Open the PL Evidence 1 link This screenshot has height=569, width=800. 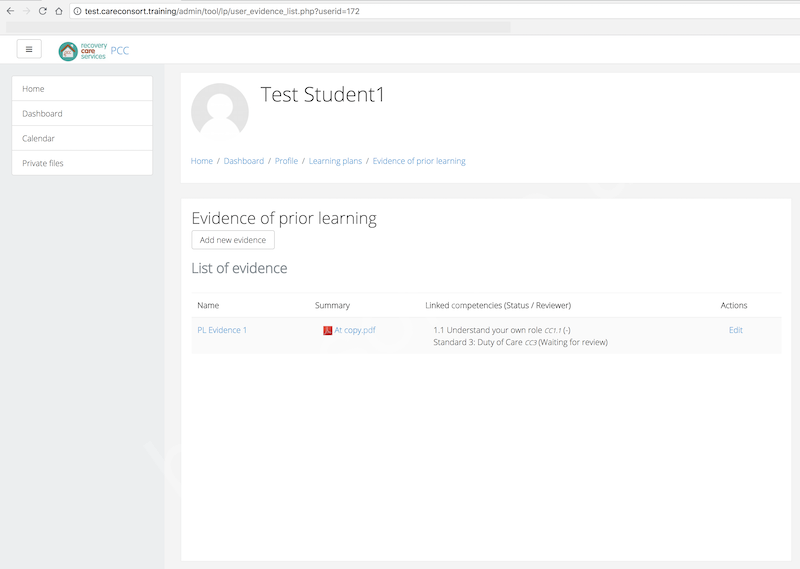222,330
